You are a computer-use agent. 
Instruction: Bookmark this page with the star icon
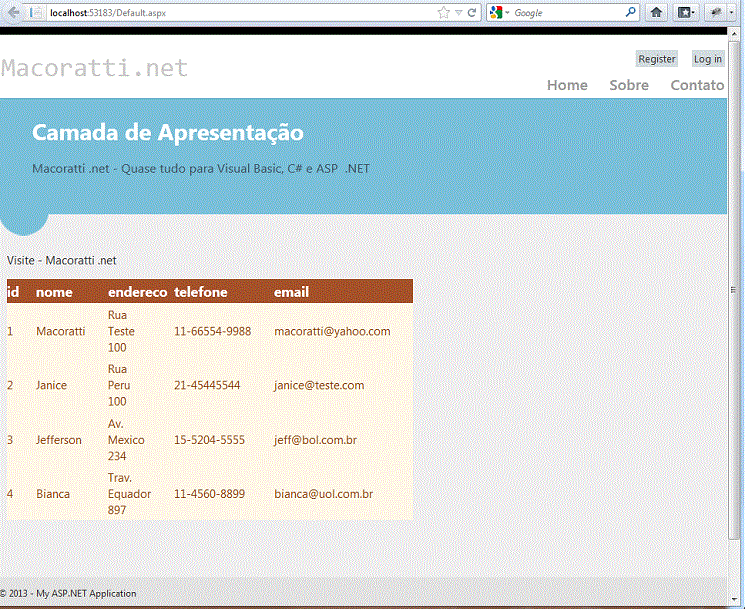[x=443, y=13]
